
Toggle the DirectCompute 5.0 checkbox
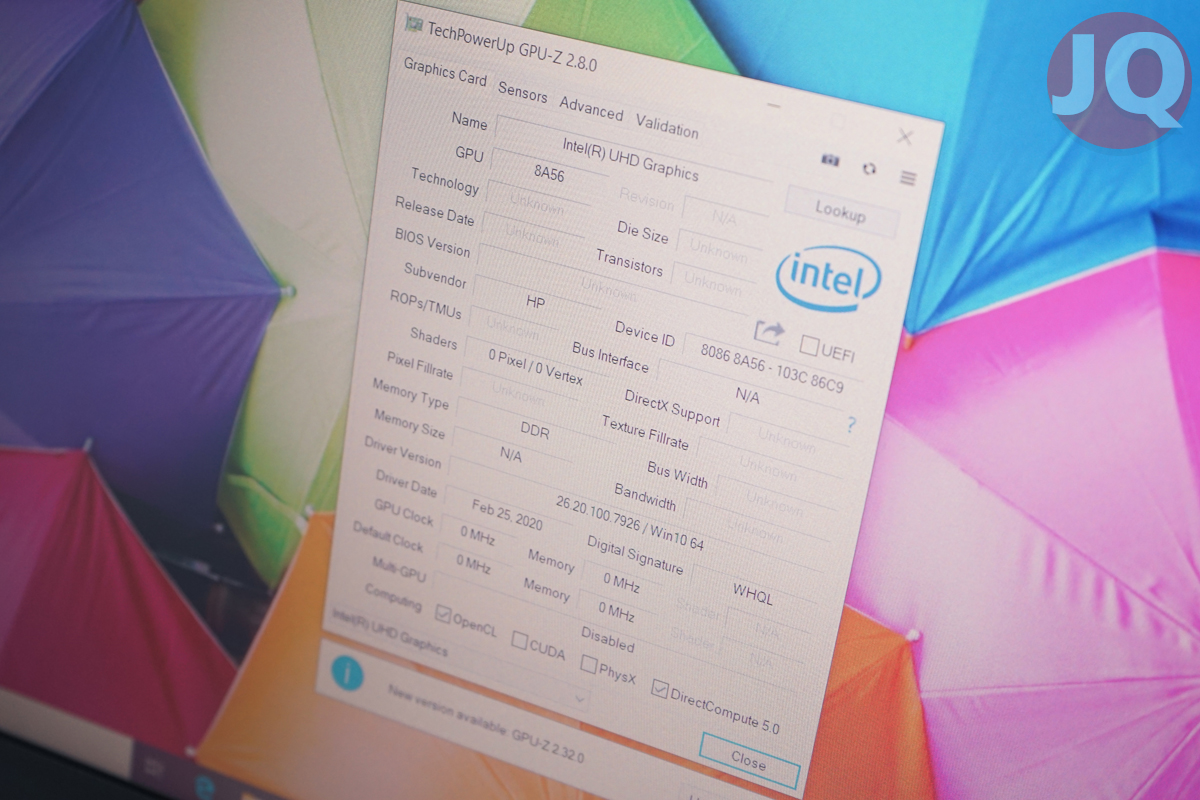[x=659, y=688]
